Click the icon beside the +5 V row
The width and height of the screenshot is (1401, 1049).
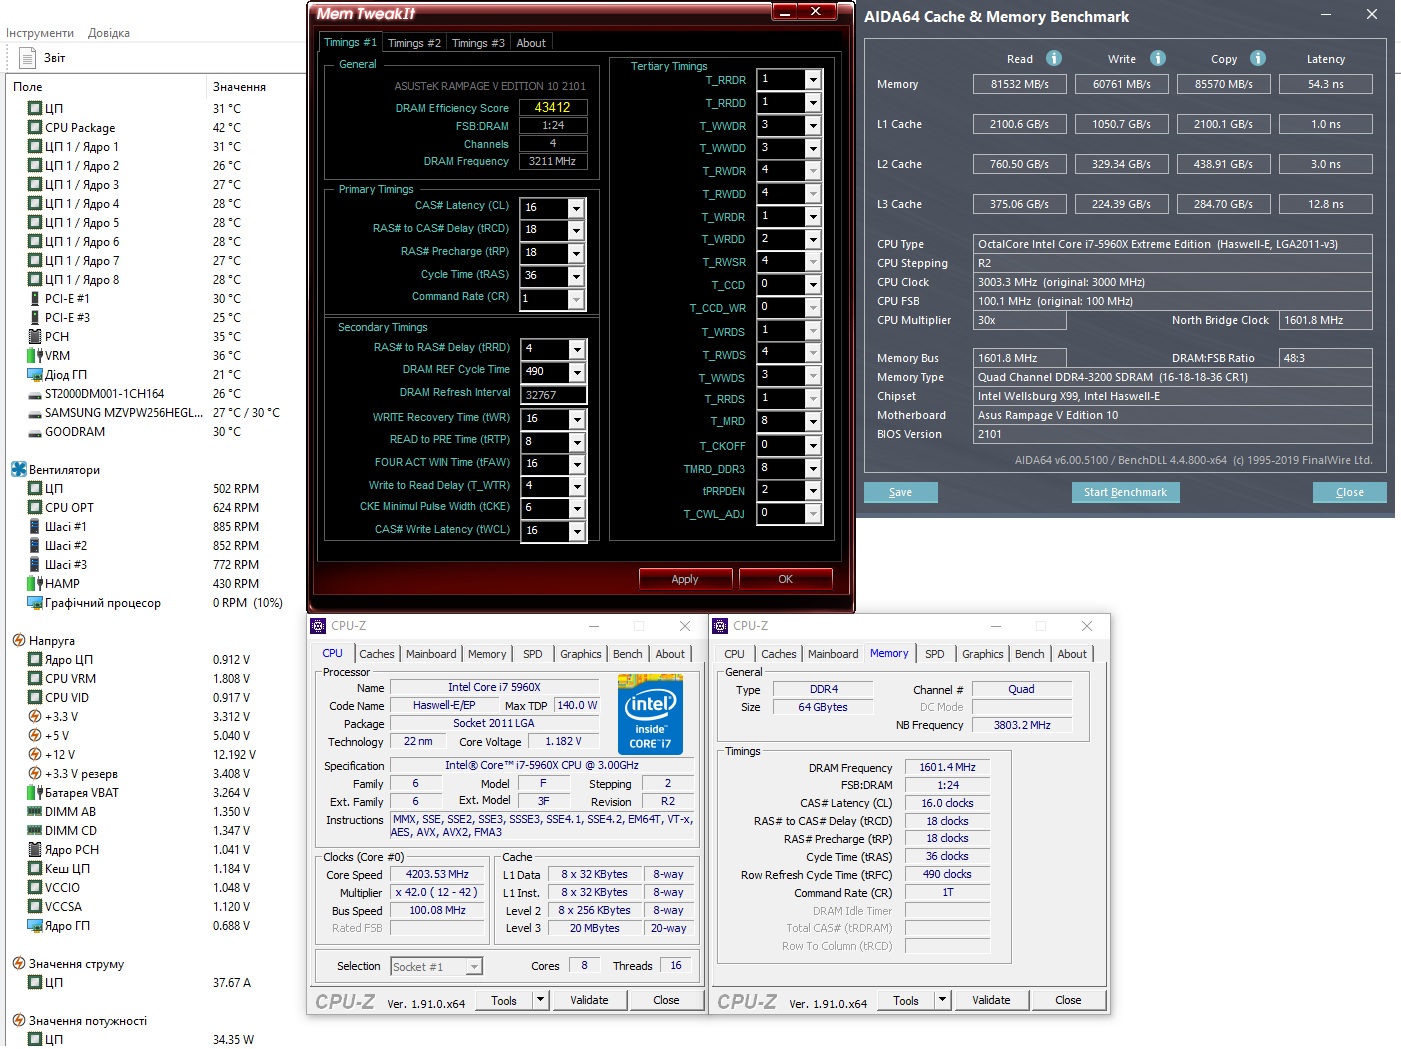pyautogui.click(x=35, y=736)
